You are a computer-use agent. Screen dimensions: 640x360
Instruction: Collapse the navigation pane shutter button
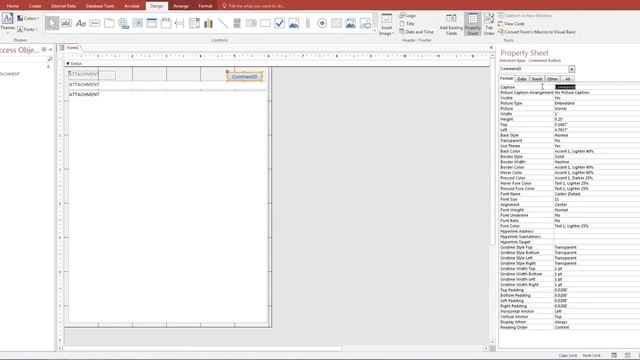(51, 50)
